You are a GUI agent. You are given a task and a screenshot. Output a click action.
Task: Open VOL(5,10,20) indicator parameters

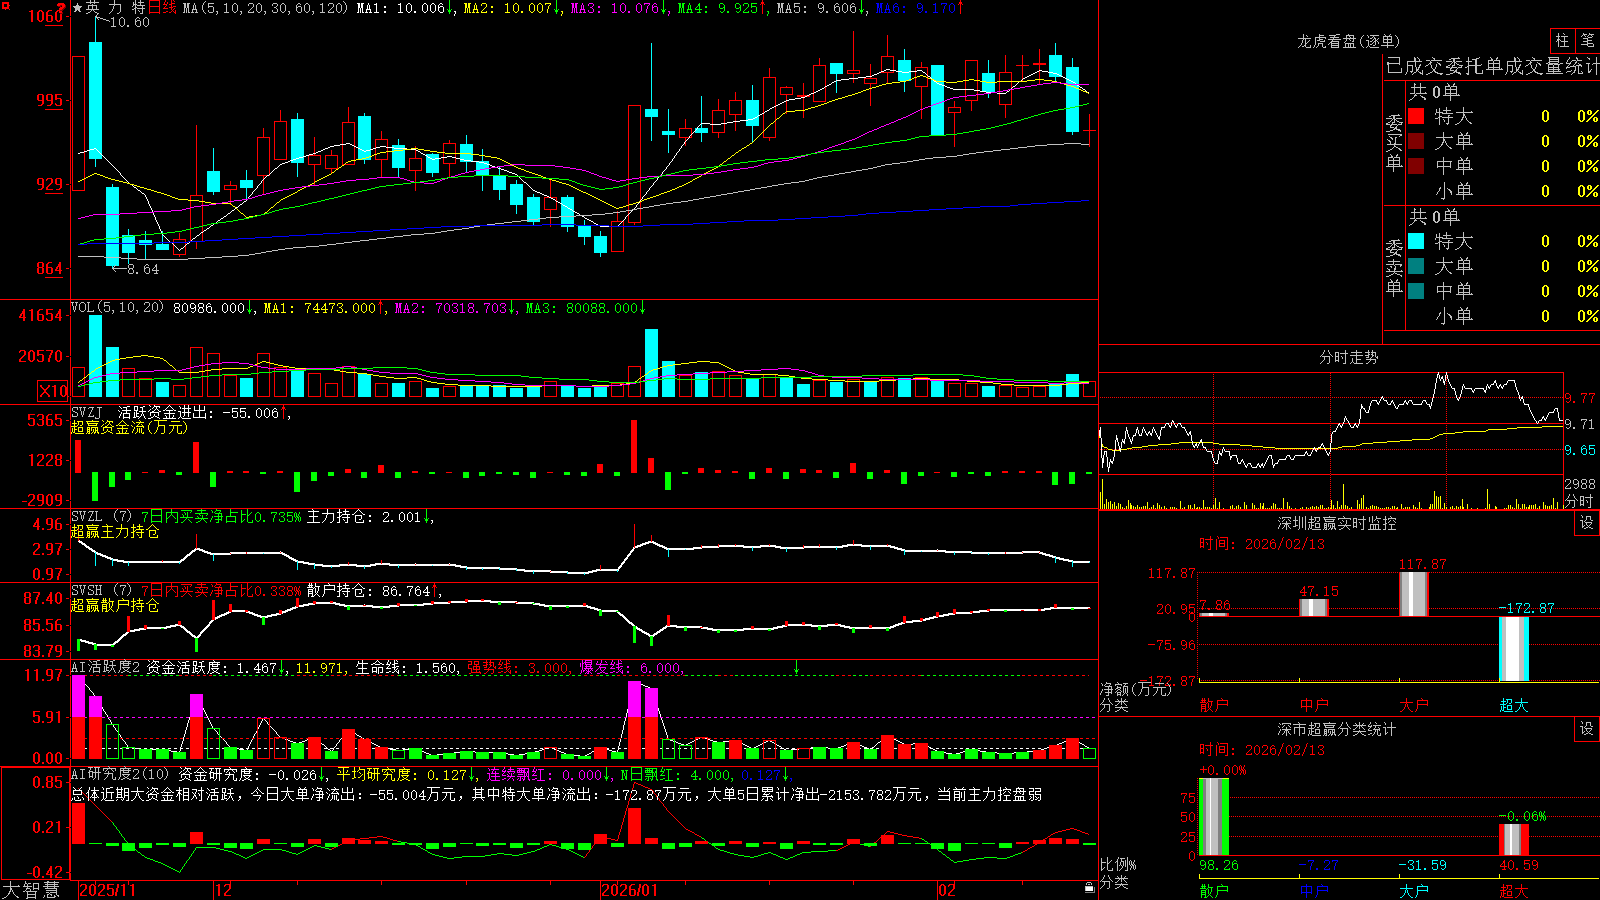[117, 308]
